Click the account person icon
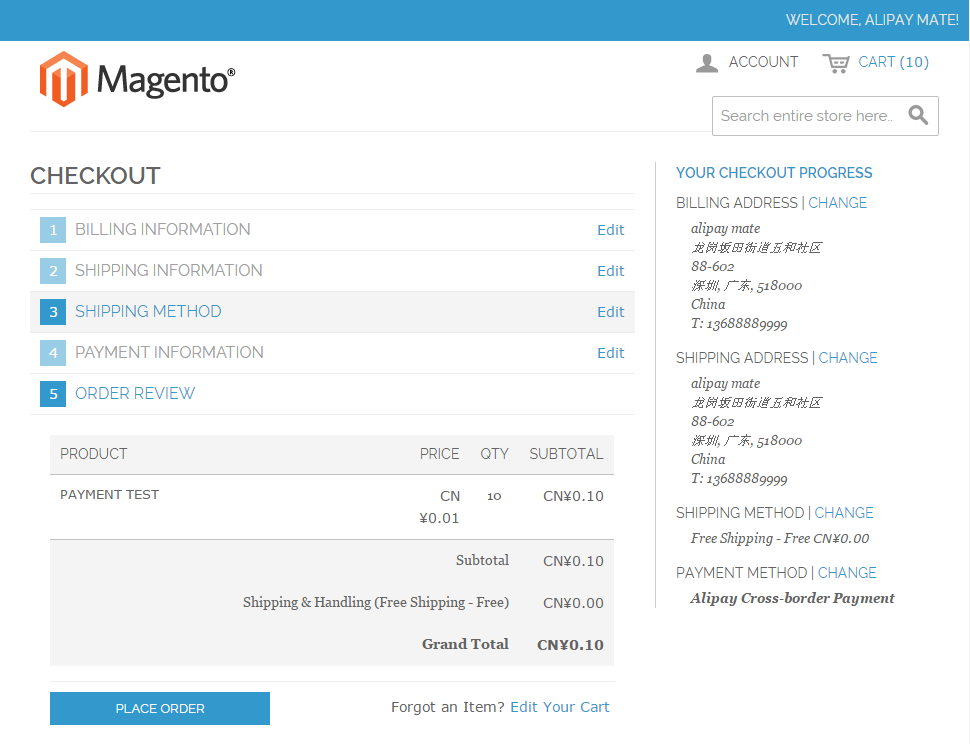 707,62
